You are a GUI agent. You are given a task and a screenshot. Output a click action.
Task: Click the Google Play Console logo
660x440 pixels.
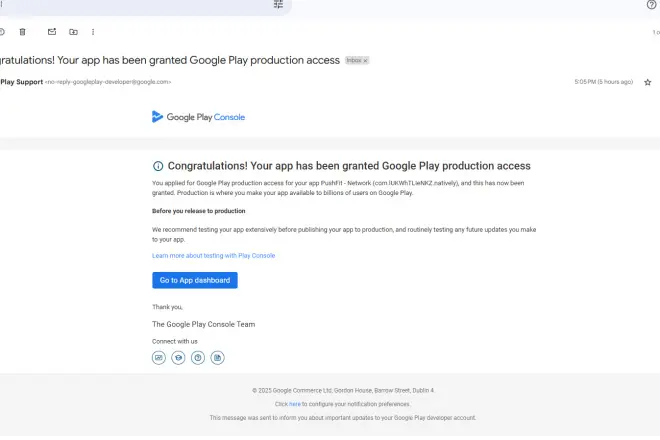(198, 117)
